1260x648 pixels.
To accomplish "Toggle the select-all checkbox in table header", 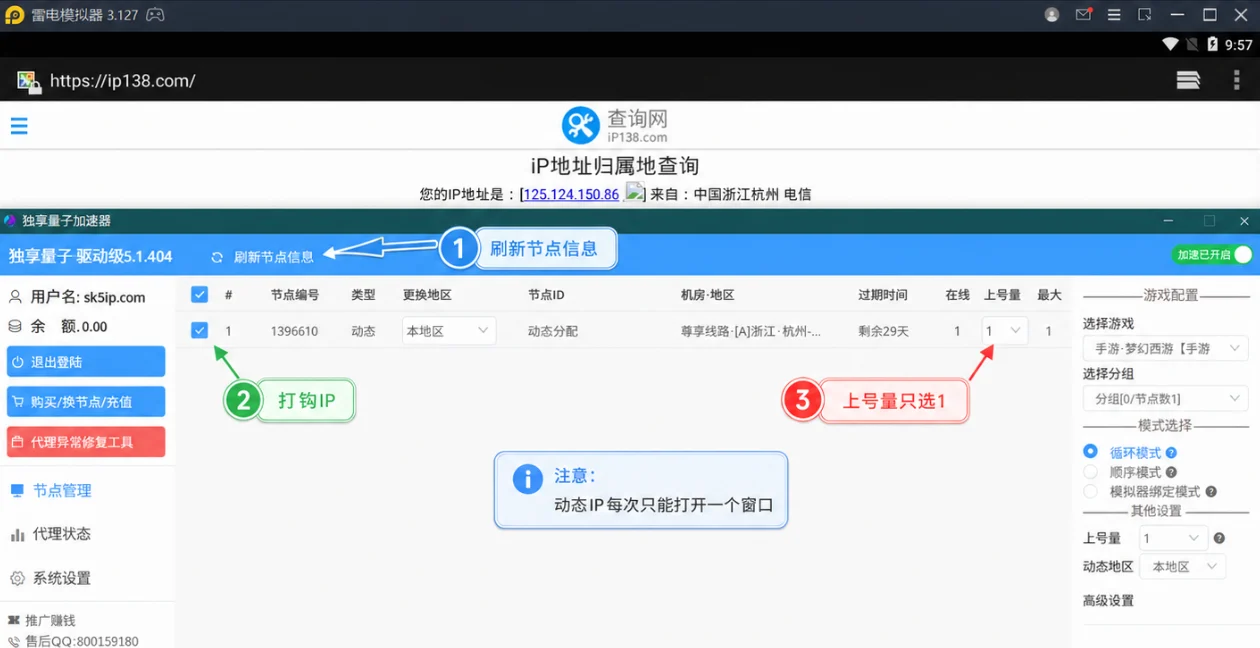I will tap(199, 294).
